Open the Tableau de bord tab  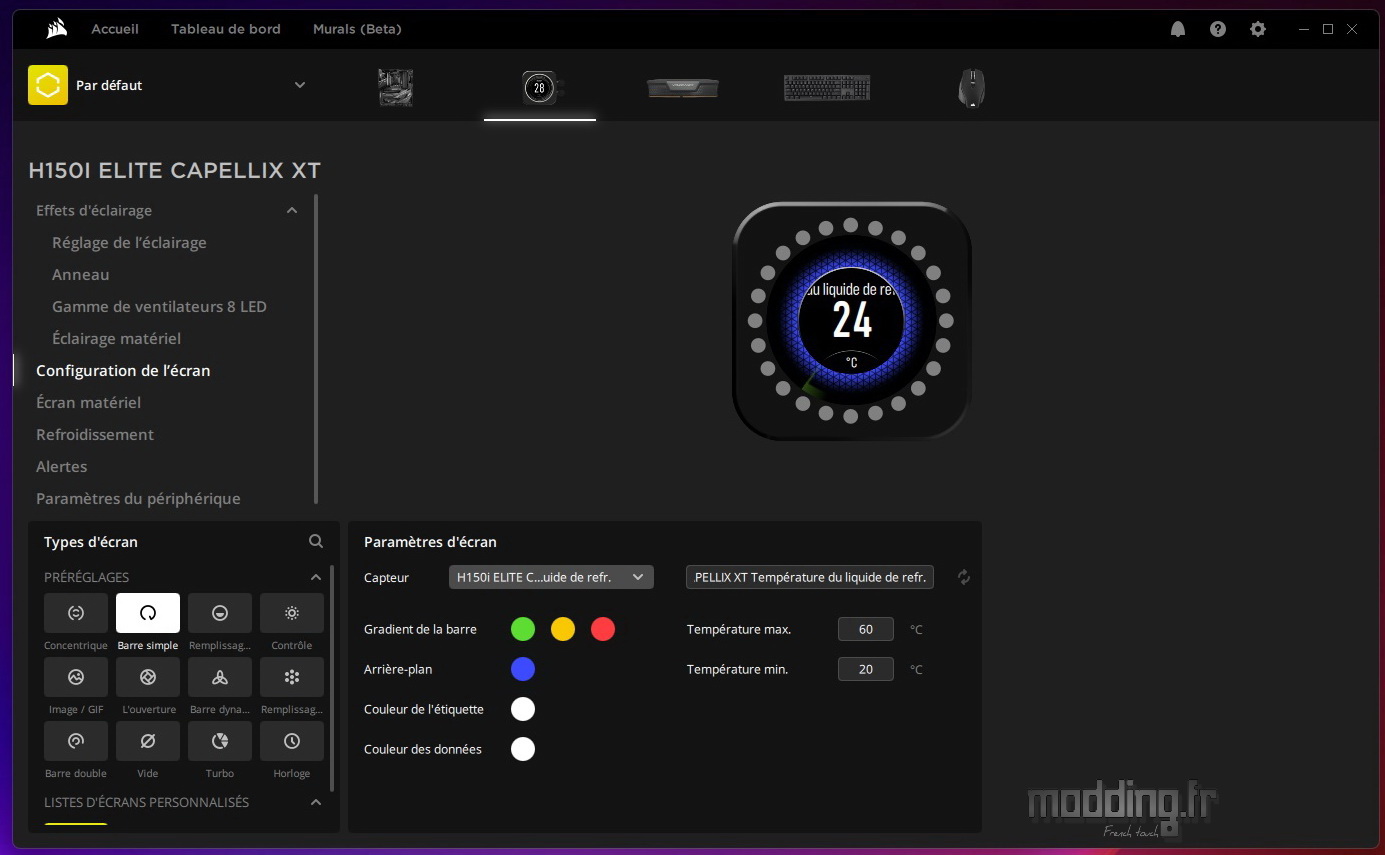226,29
